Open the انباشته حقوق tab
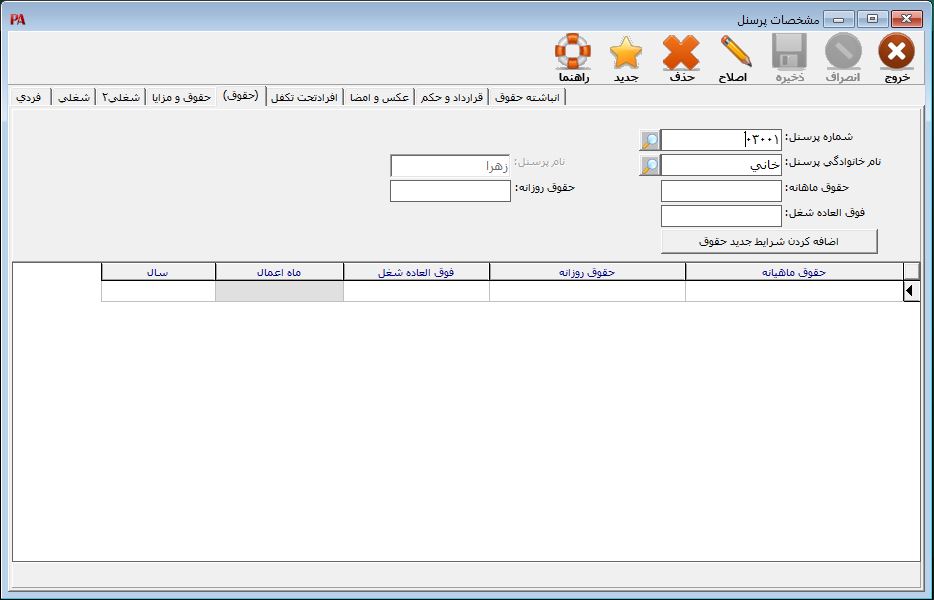This screenshot has width=934, height=600. (529, 97)
